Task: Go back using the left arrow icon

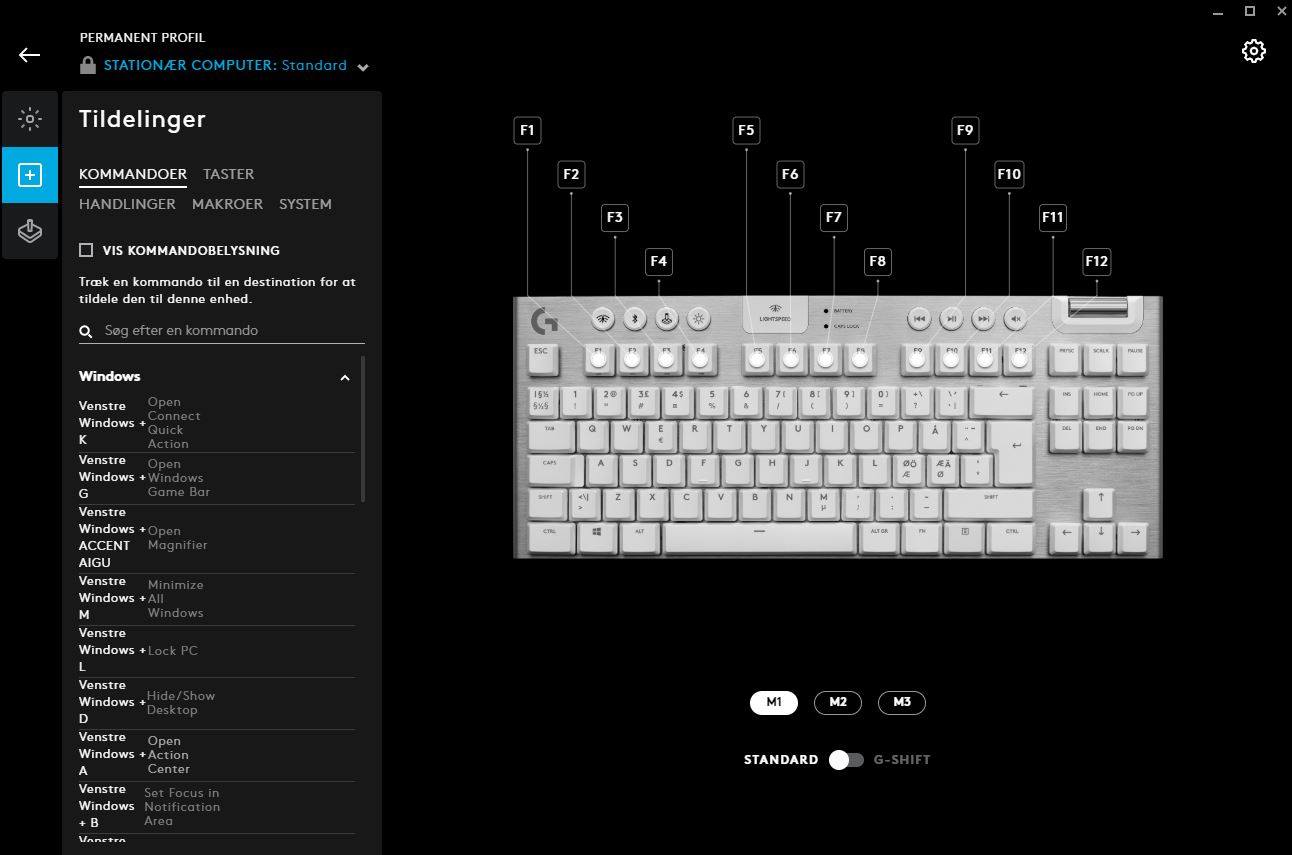Action: [30, 55]
